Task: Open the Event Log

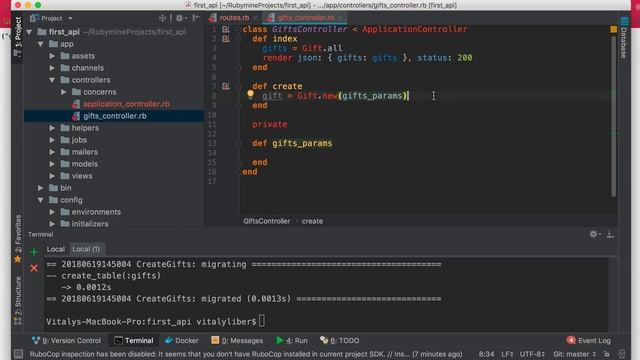Action: pyautogui.click(x=589, y=340)
